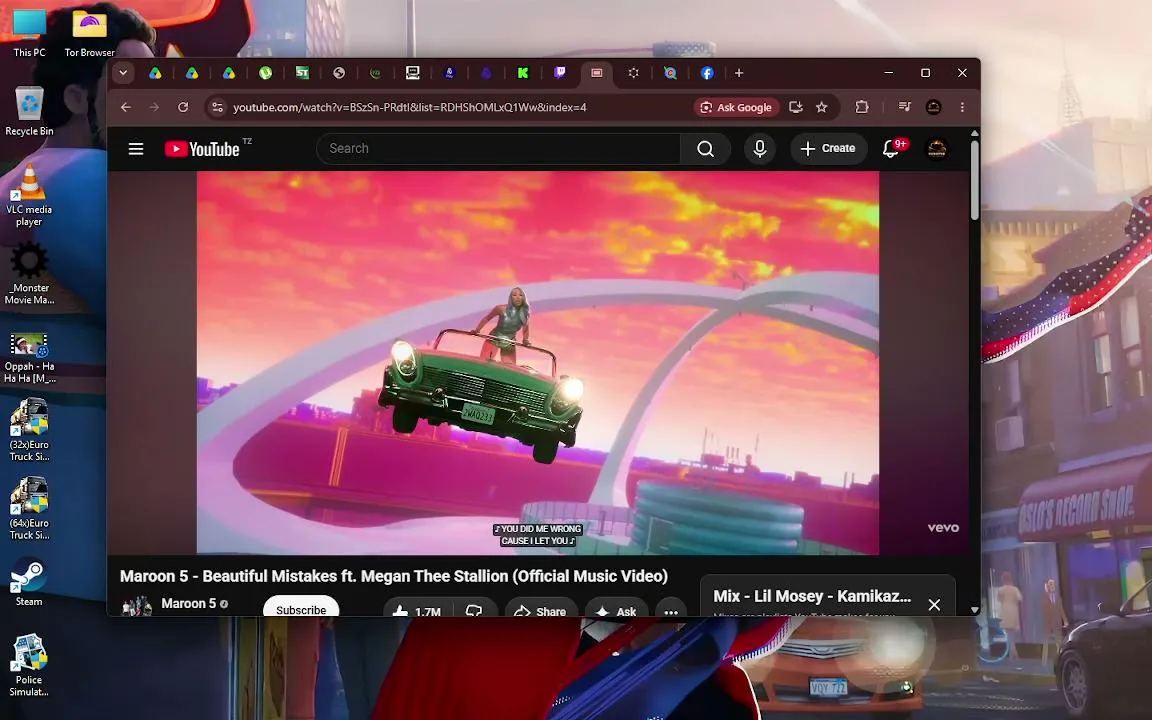Switch to the Facebook tab

[x=707, y=73]
